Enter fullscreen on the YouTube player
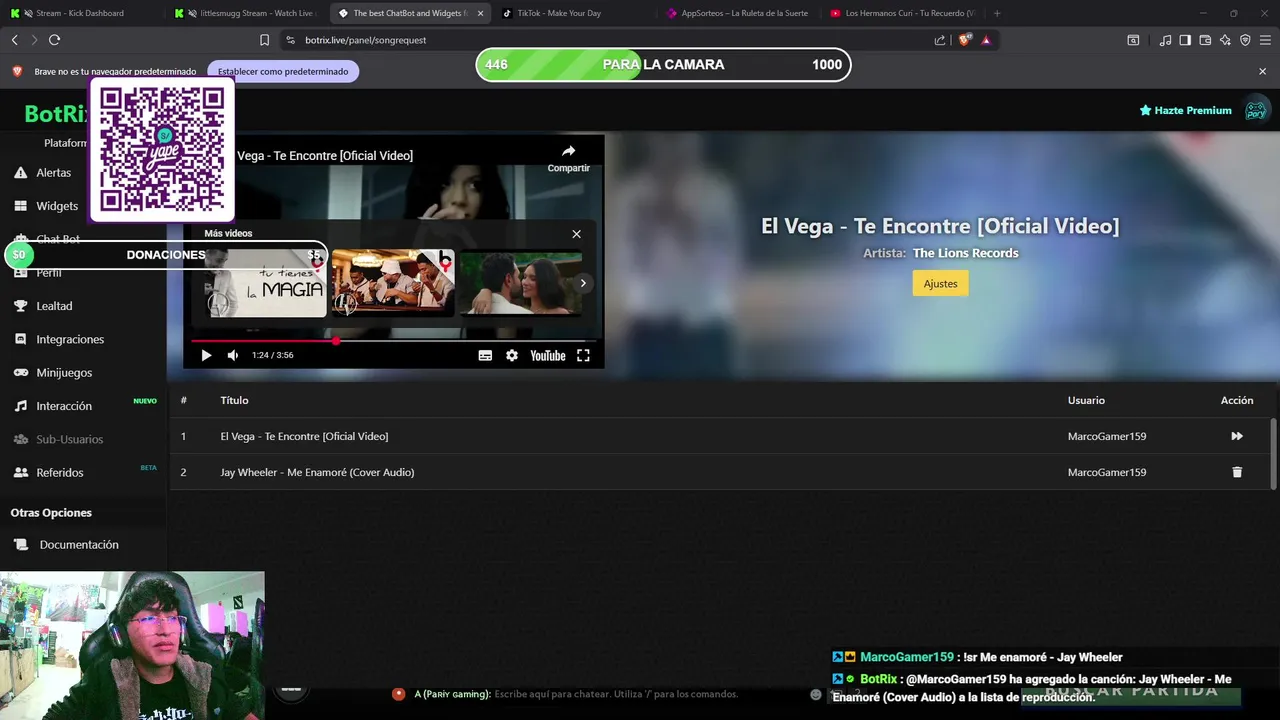 pos(583,355)
